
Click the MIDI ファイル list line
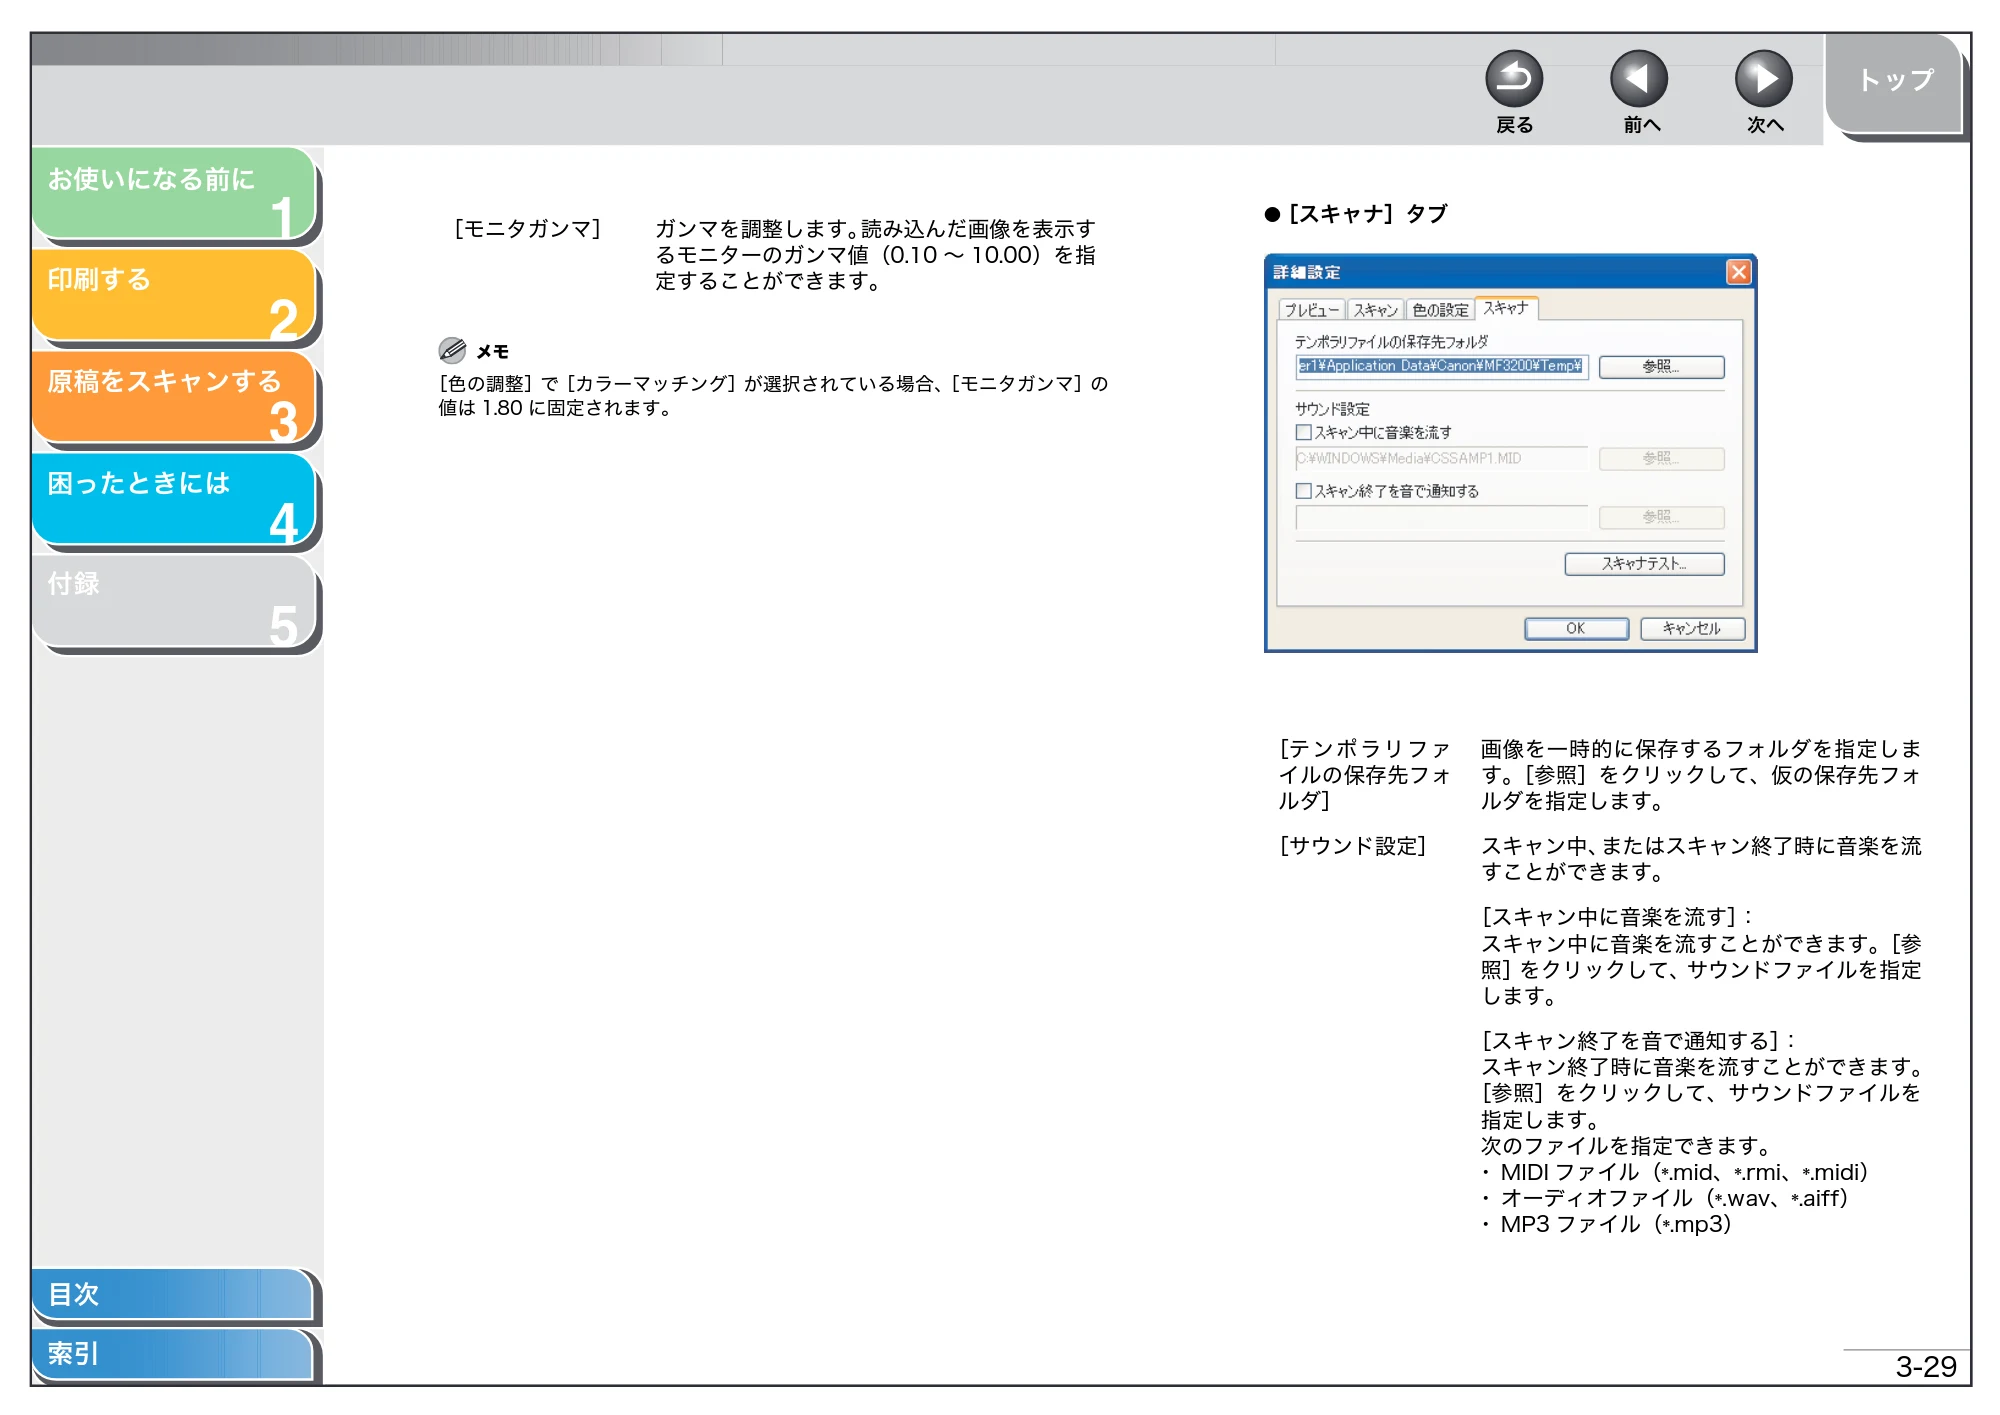[x=1675, y=1172]
